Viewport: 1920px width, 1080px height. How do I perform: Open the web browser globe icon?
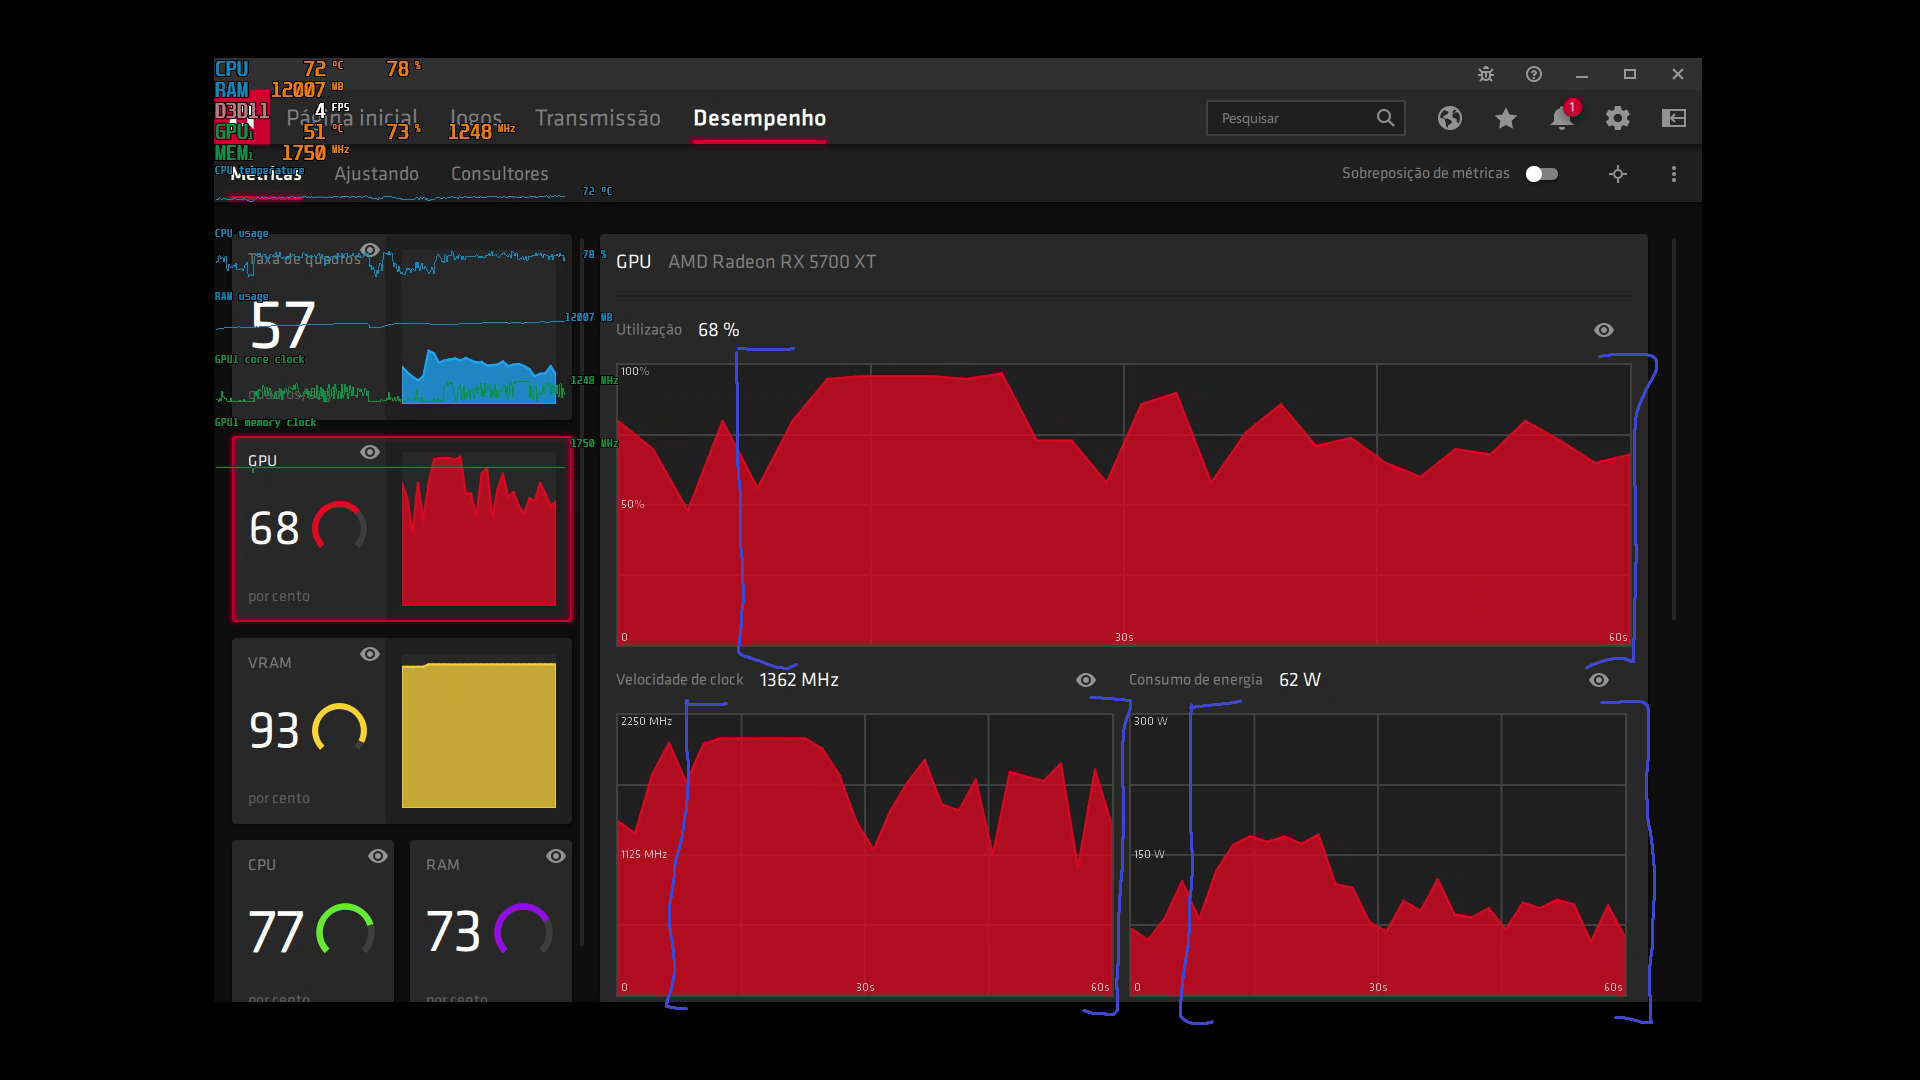[x=1450, y=118]
